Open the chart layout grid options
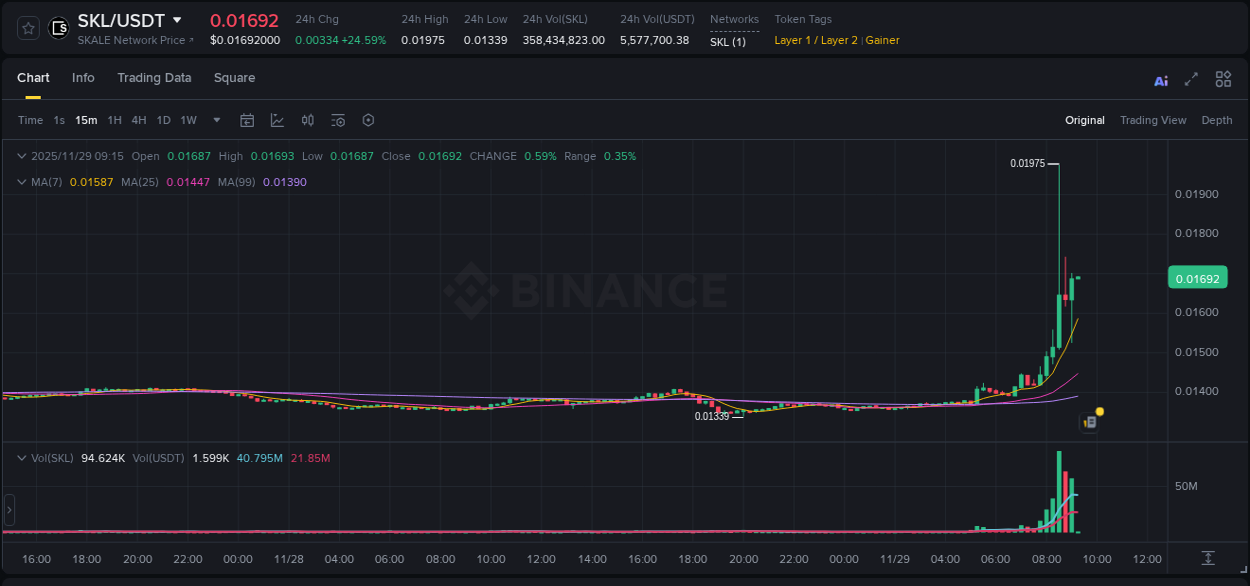 [x=1223, y=79]
